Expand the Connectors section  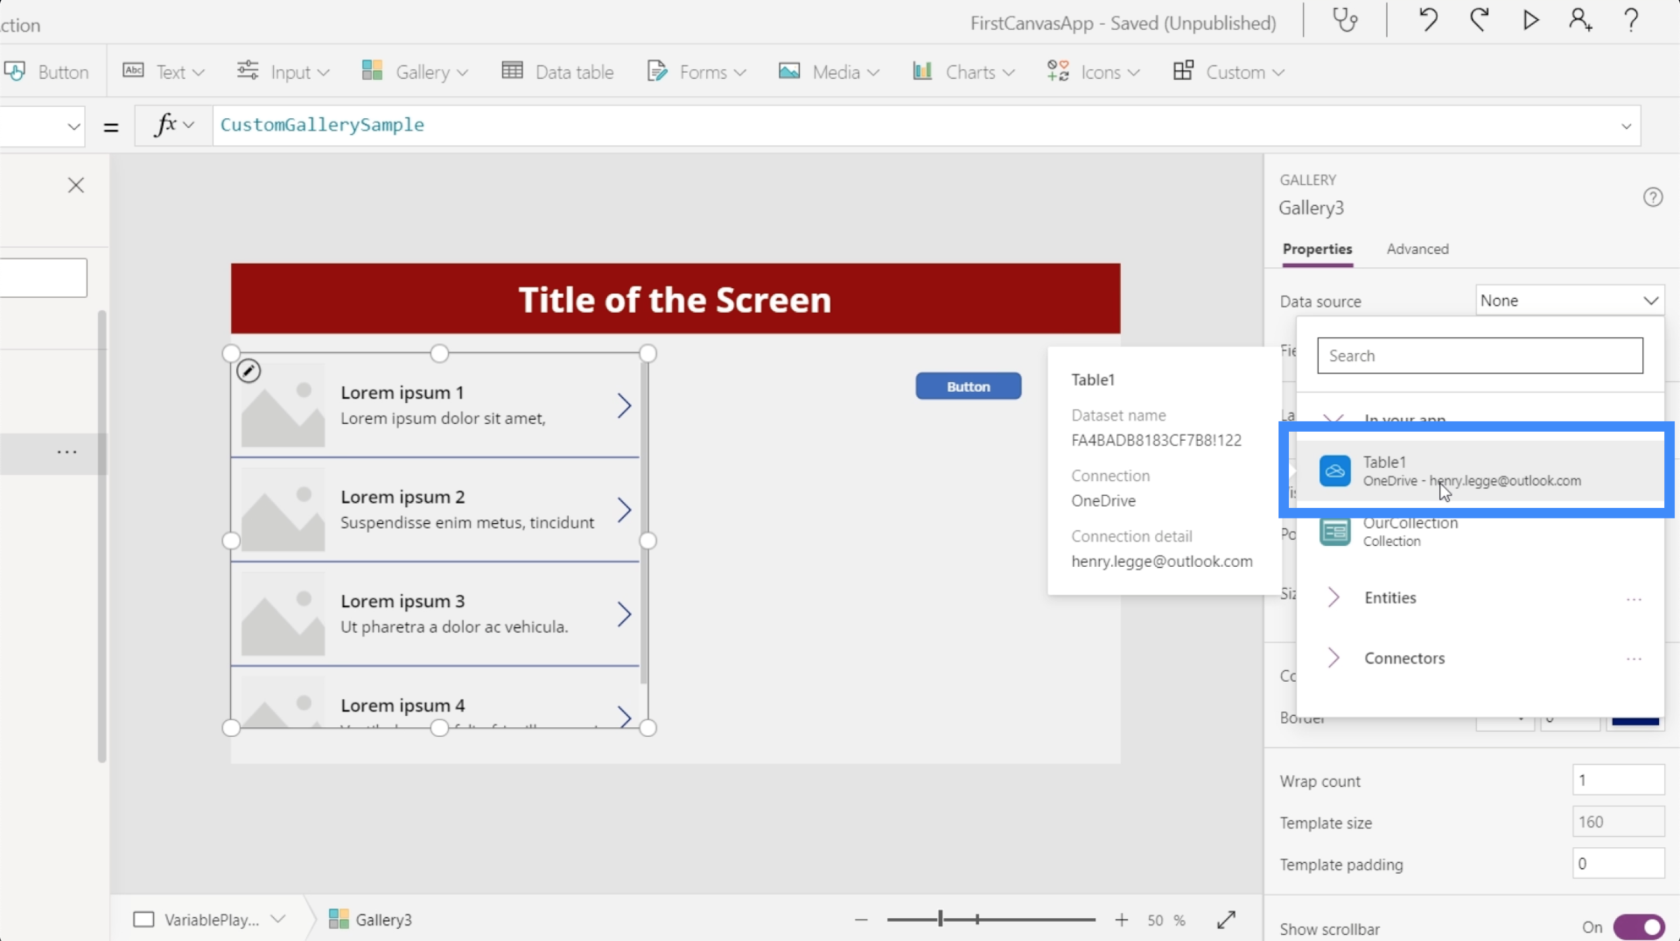coord(1333,657)
